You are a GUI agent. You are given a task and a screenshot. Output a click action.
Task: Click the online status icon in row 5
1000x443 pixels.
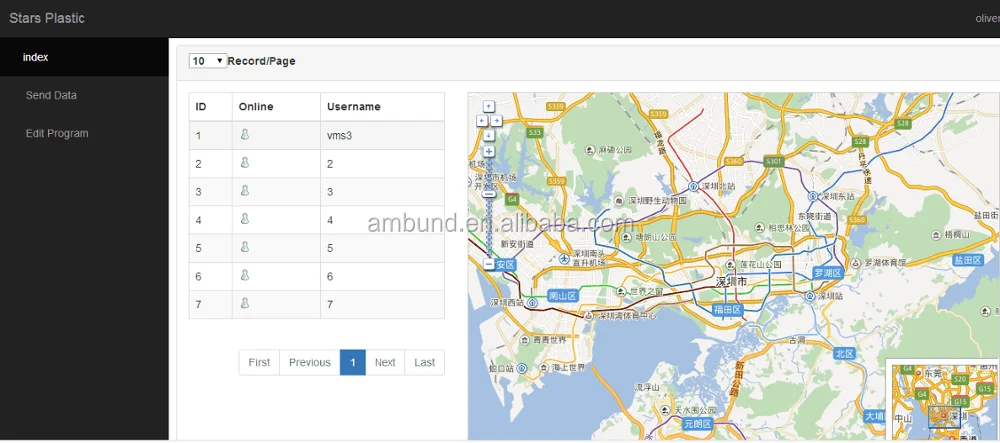[245, 247]
